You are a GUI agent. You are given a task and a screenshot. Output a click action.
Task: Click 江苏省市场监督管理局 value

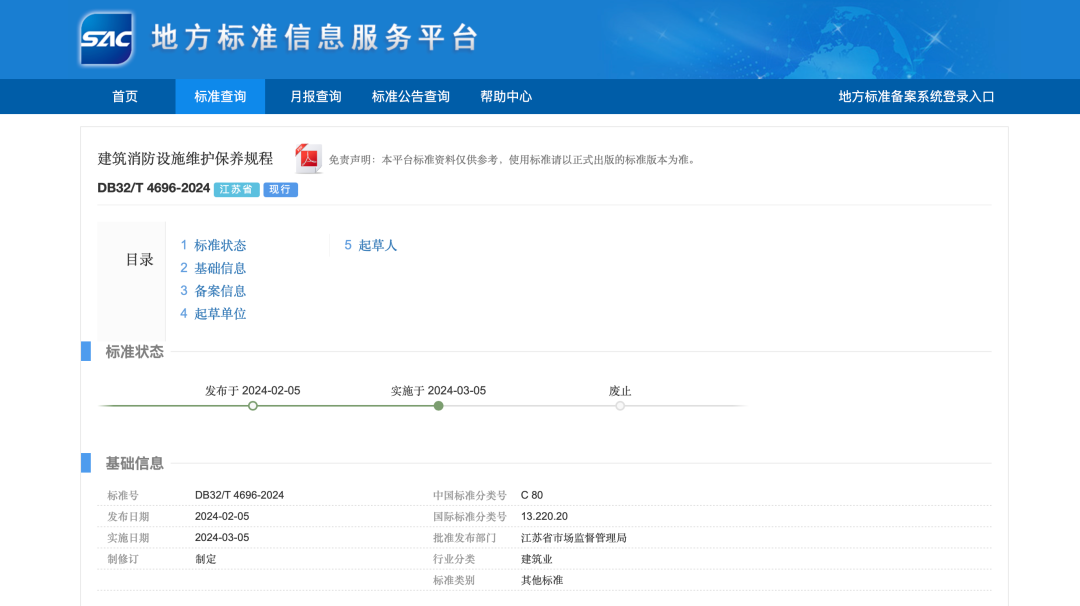pyautogui.click(x=574, y=538)
